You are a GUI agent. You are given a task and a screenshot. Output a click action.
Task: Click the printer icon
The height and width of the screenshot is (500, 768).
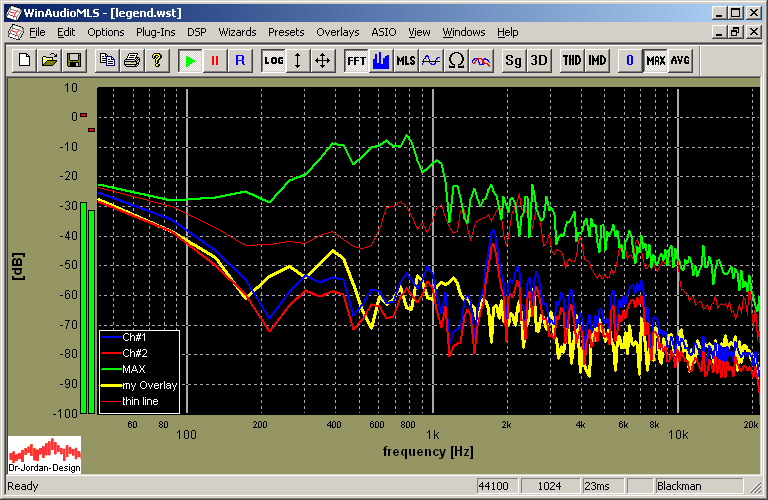click(131, 61)
